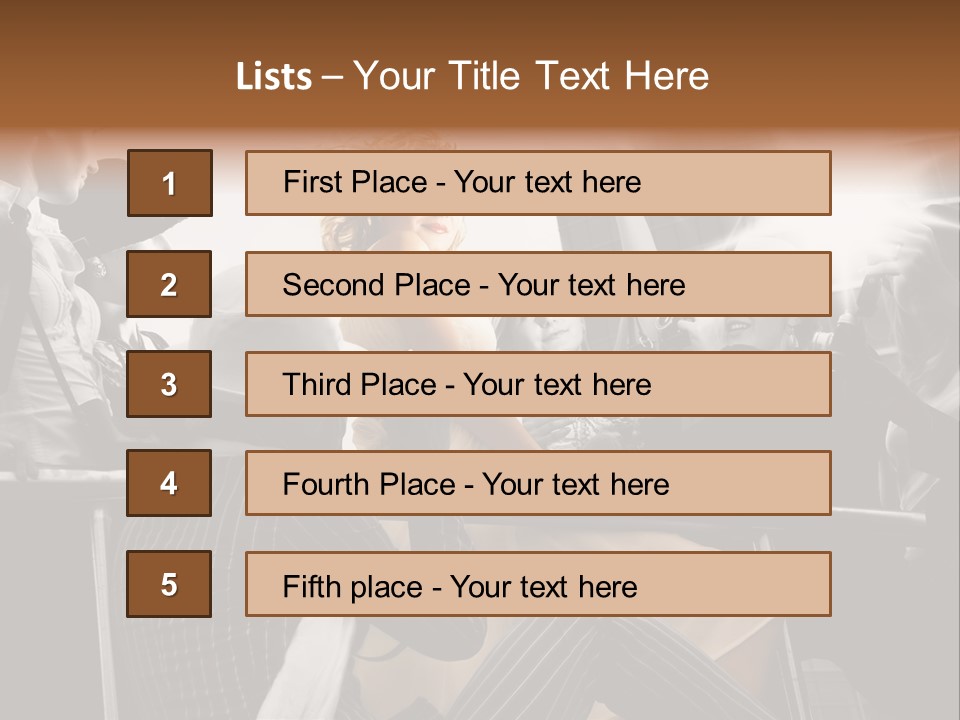Click the slide title text
The height and width of the screenshot is (720, 960).
472,76
